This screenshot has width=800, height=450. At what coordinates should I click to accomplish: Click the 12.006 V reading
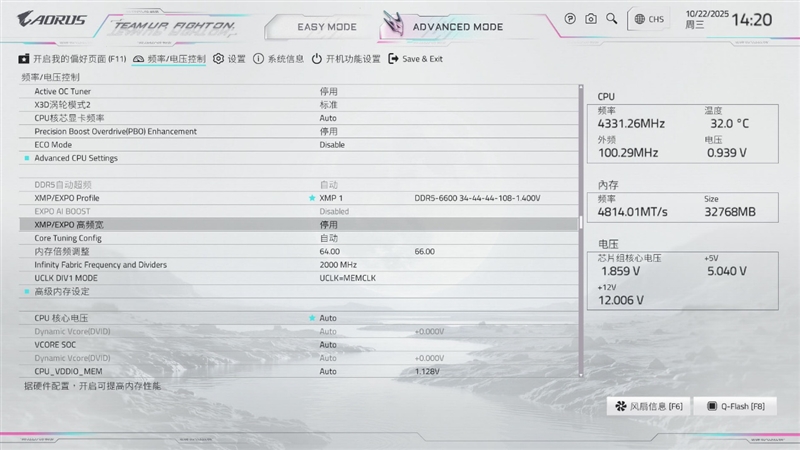(620, 300)
